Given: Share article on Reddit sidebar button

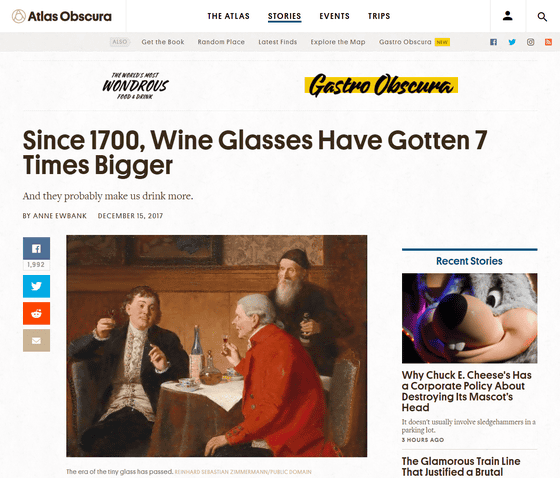Looking at the screenshot, I should click(x=36, y=313).
